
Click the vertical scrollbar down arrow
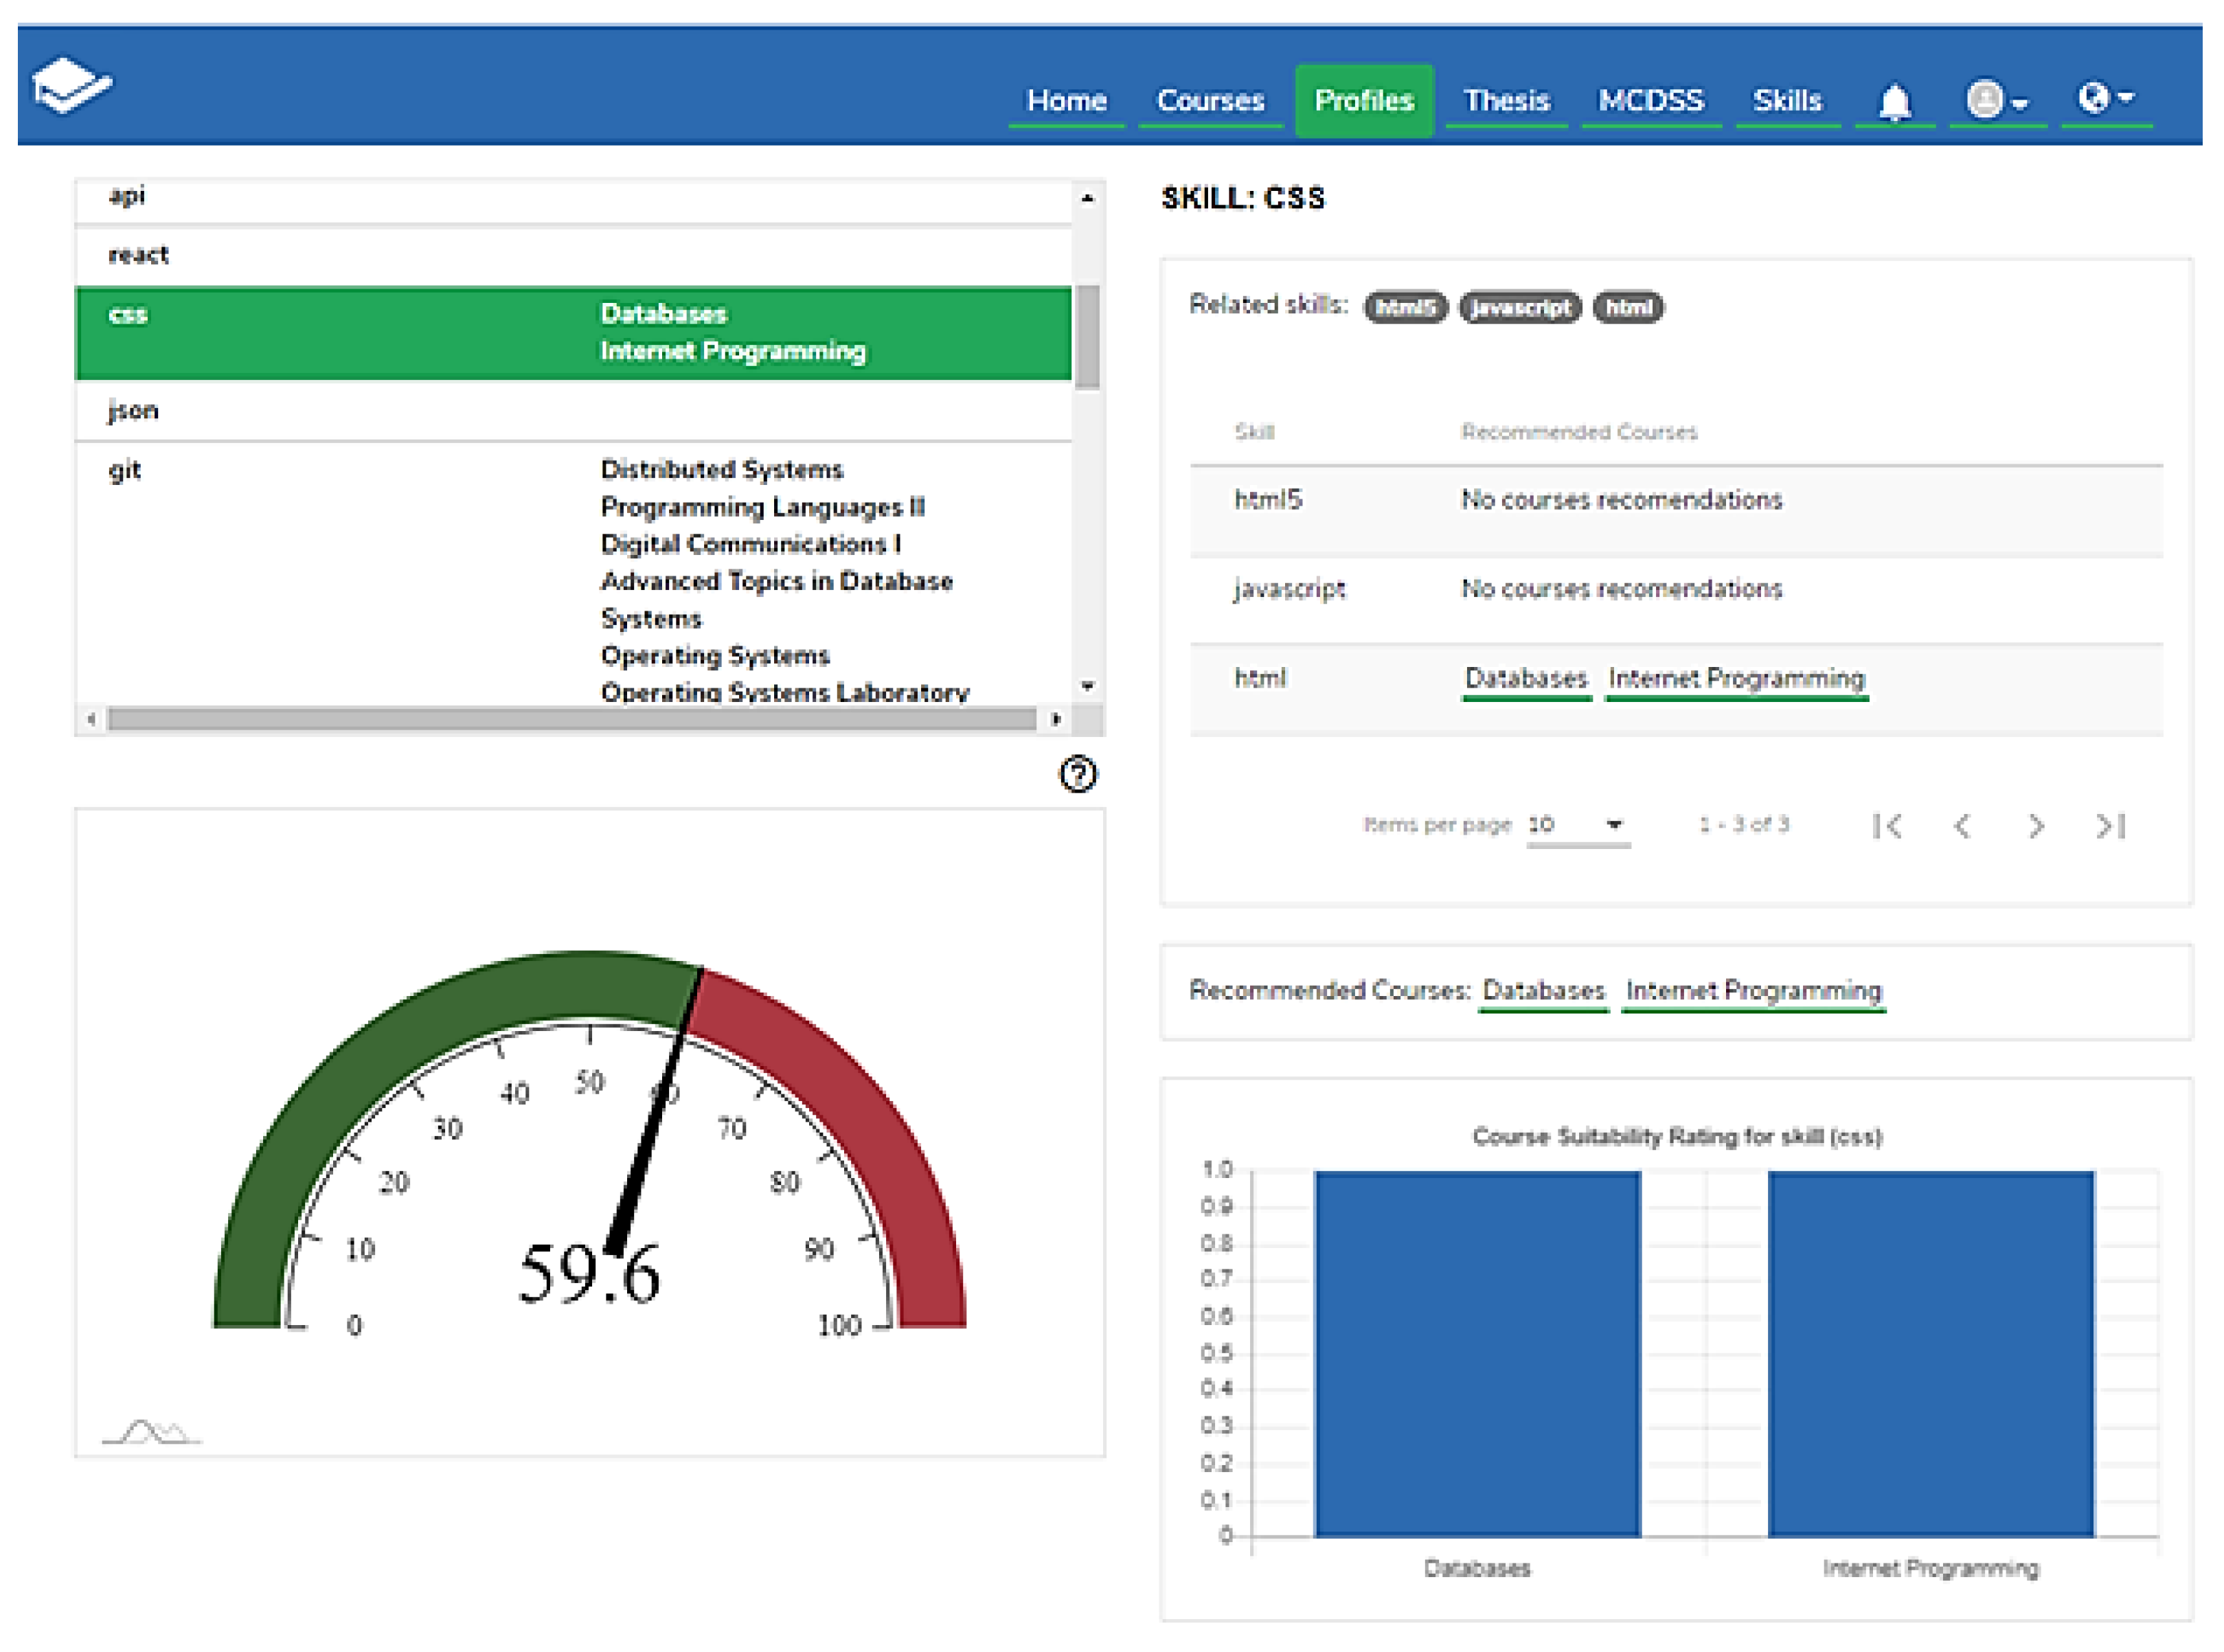1087,686
